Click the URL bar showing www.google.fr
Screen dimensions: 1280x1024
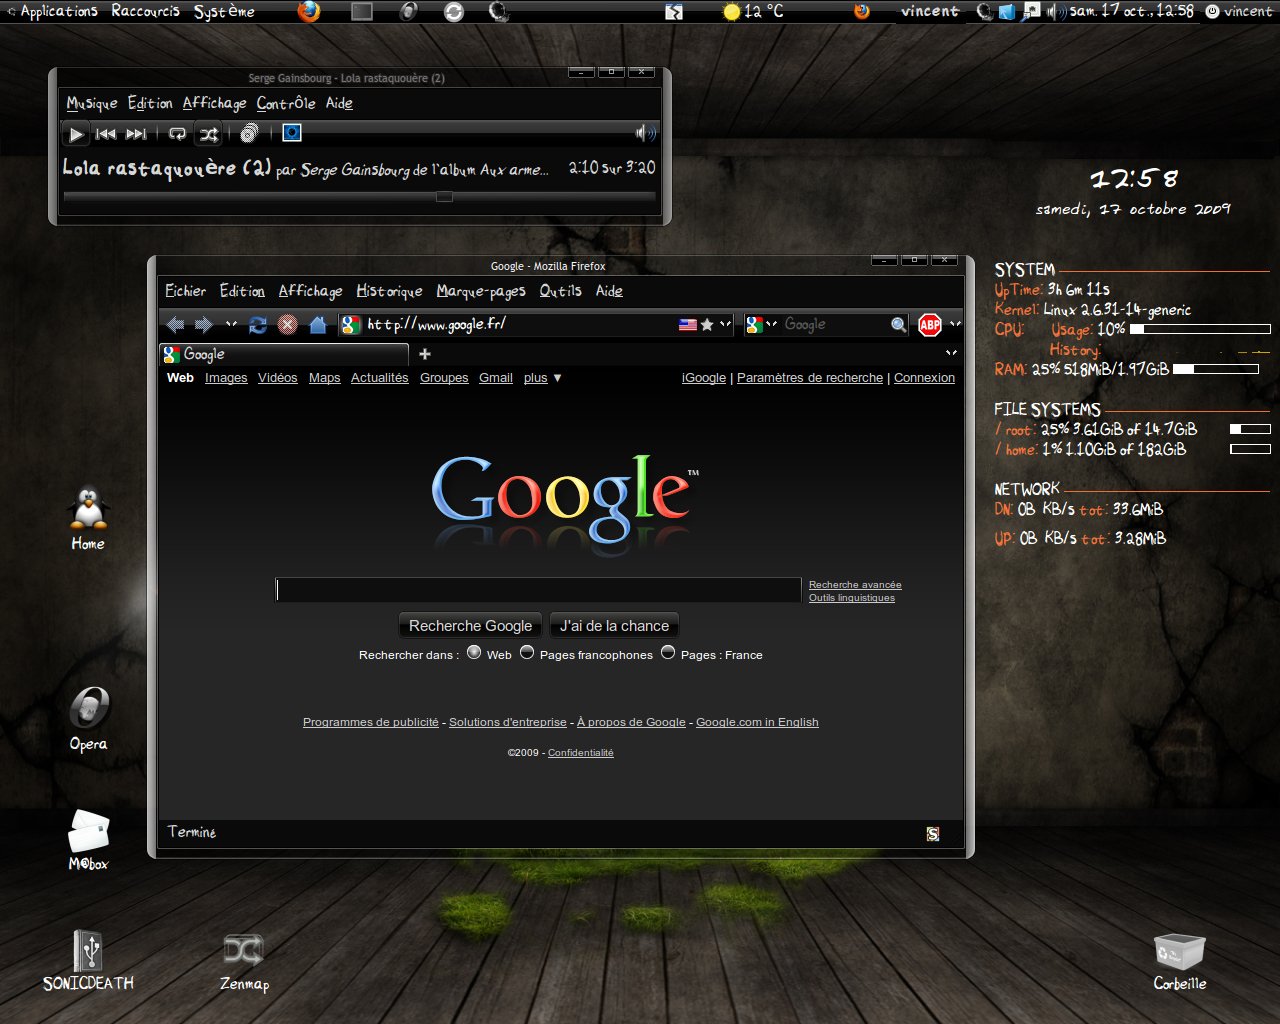pos(520,324)
